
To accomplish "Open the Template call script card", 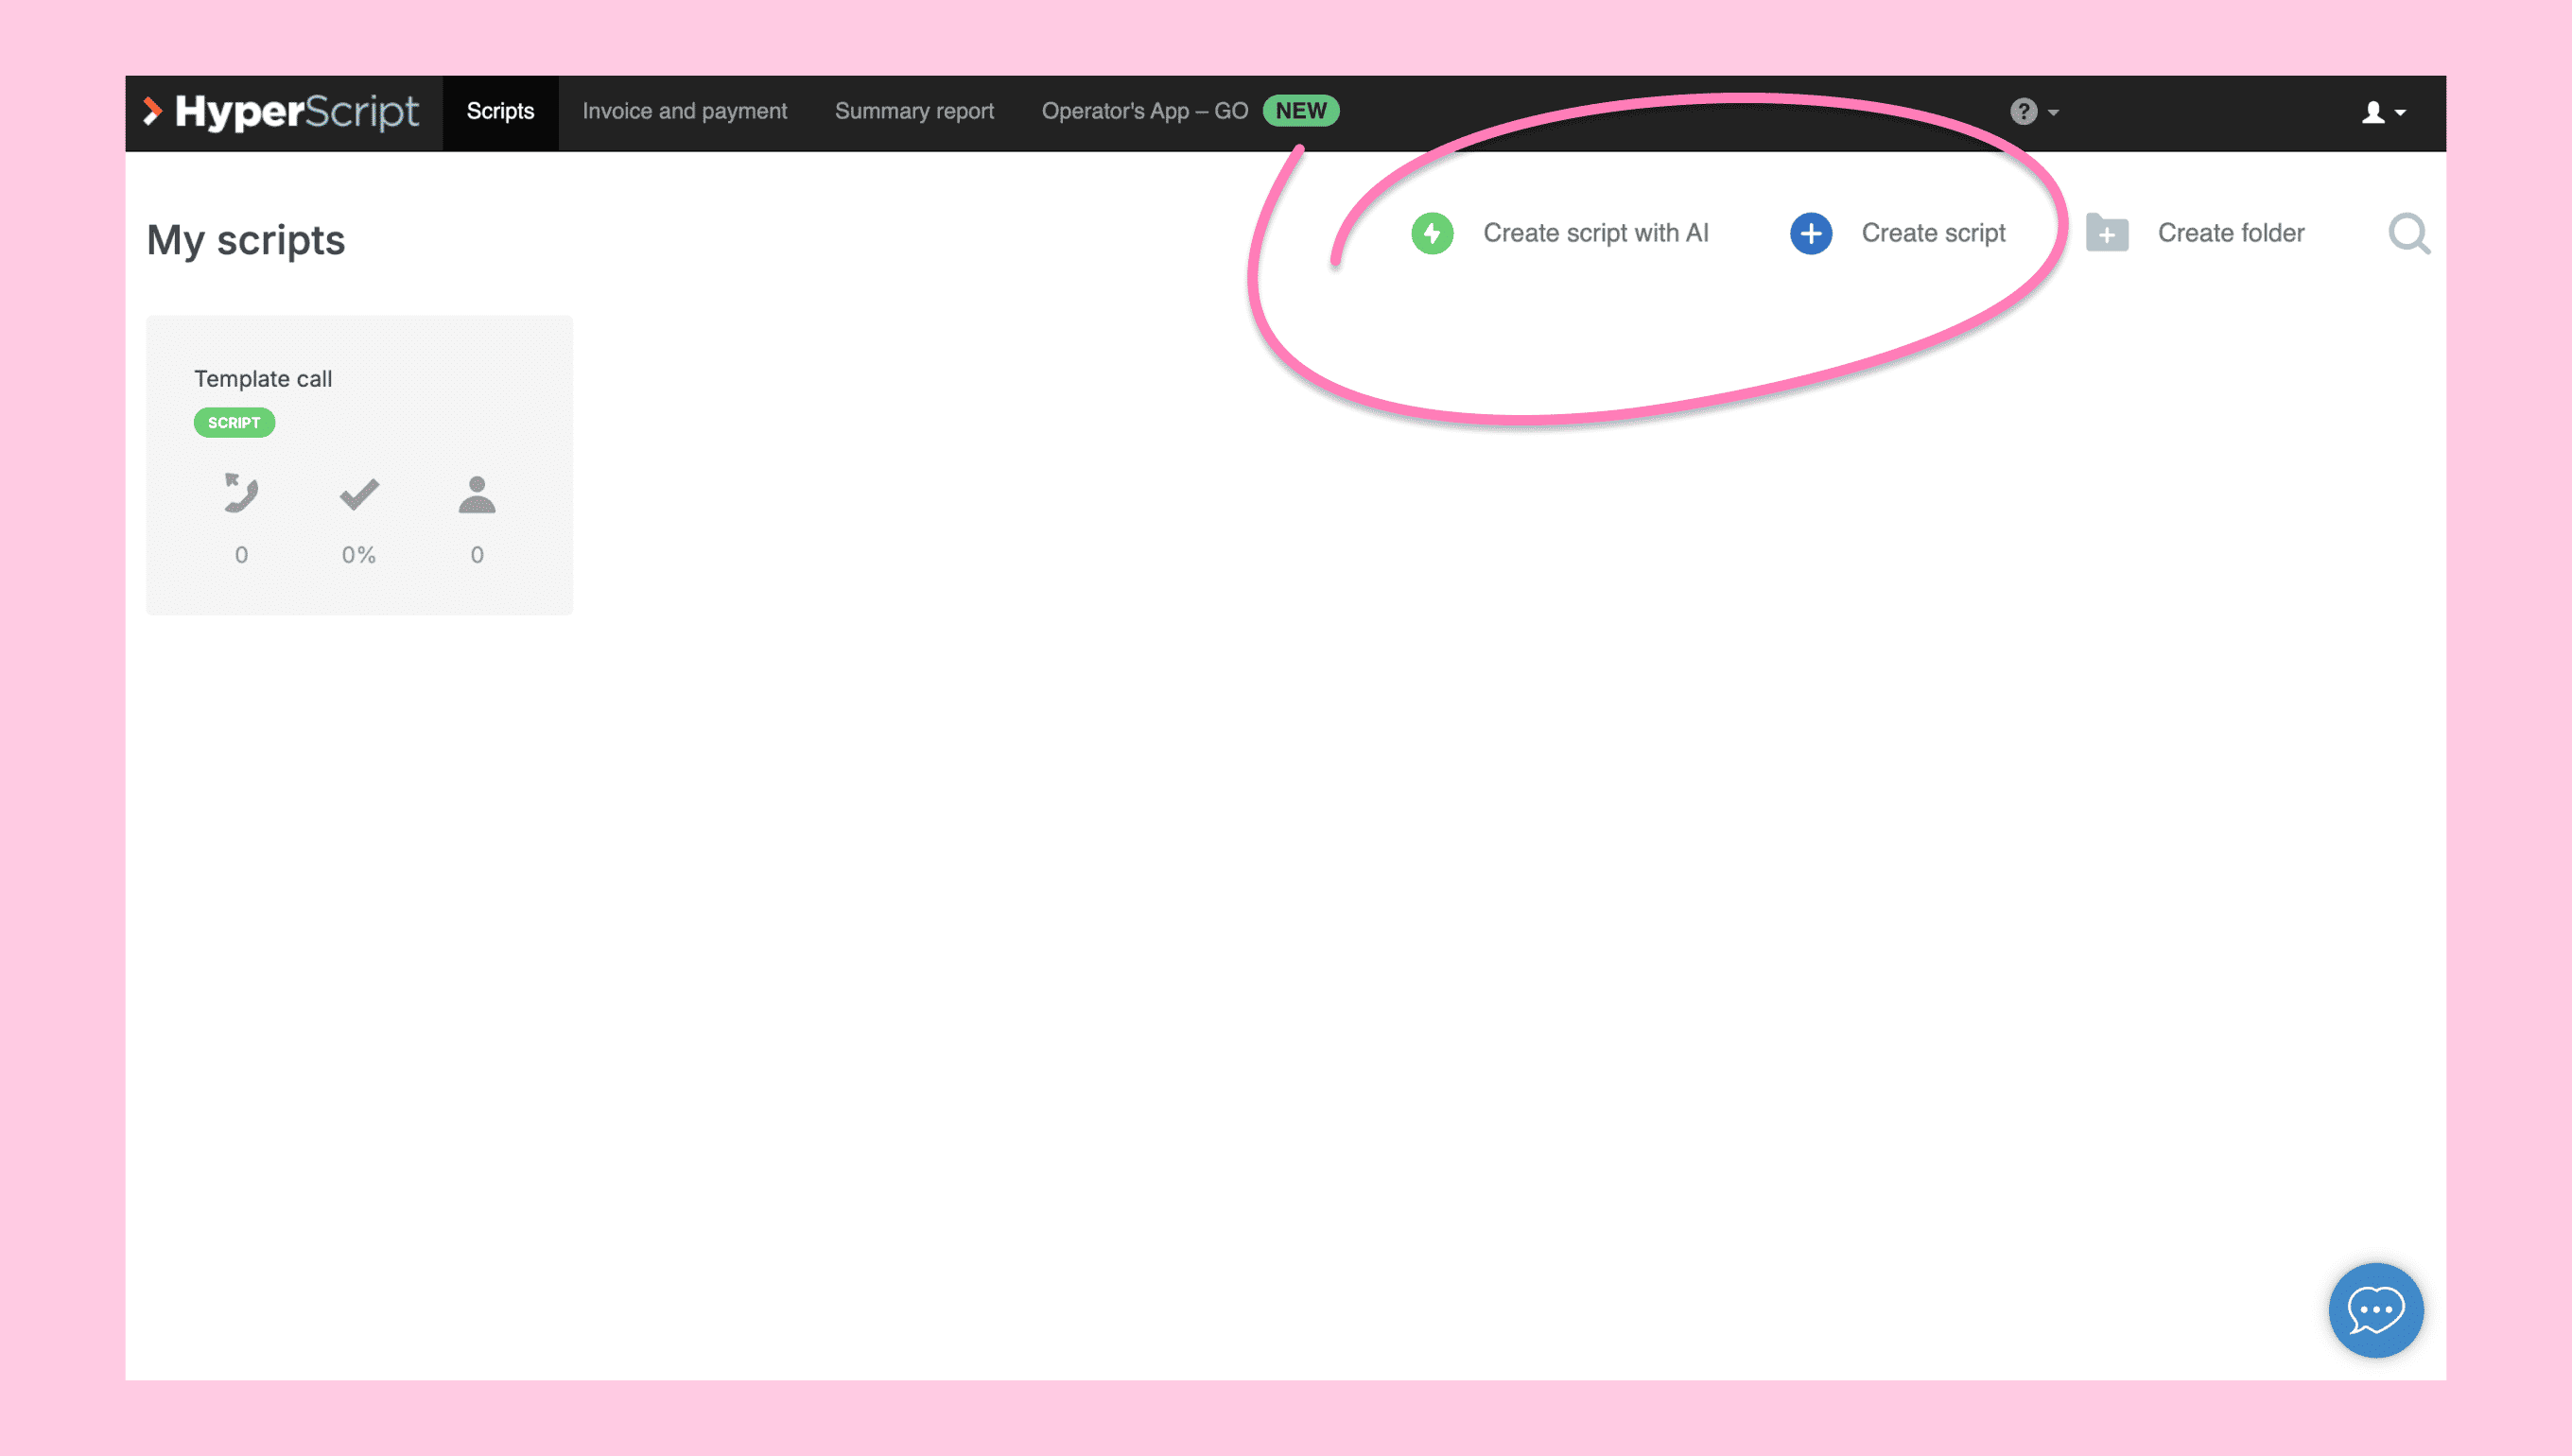I will (263, 379).
